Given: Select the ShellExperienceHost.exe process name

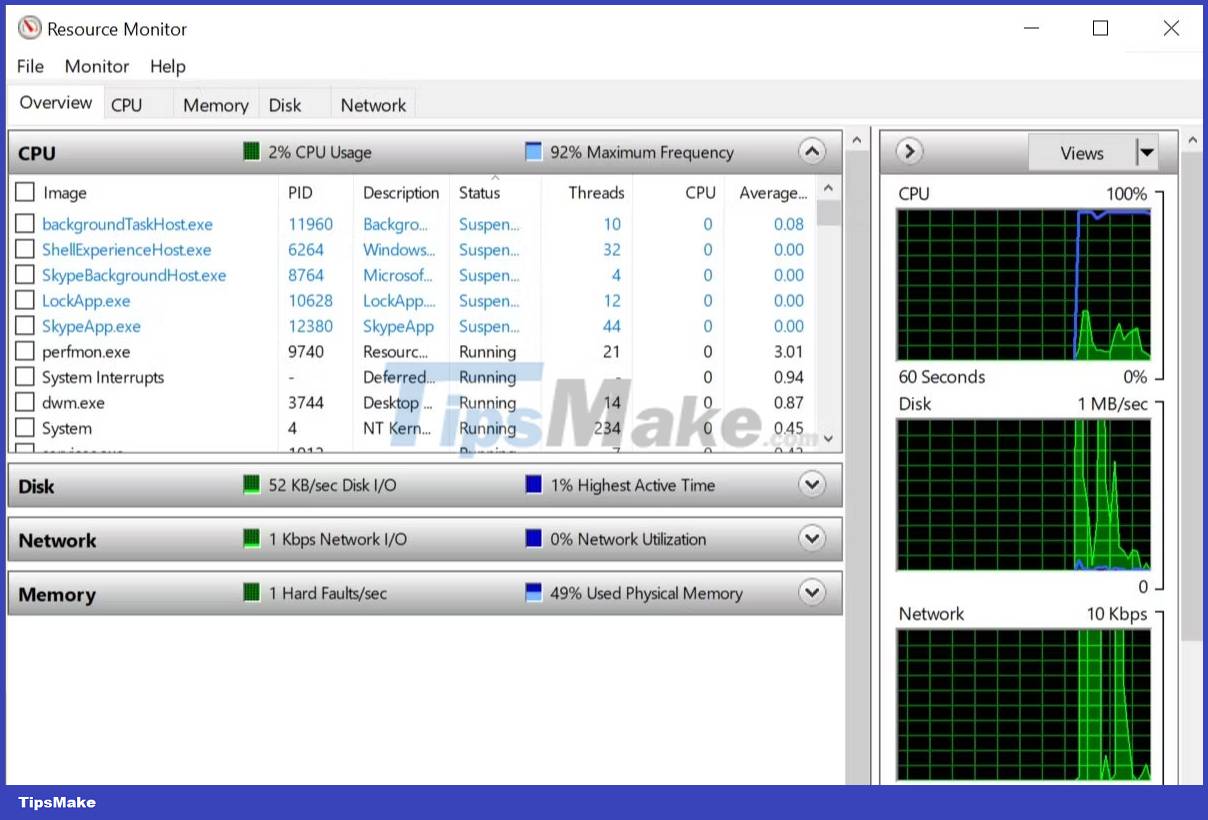Looking at the screenshot, I should tap(126, 249).
